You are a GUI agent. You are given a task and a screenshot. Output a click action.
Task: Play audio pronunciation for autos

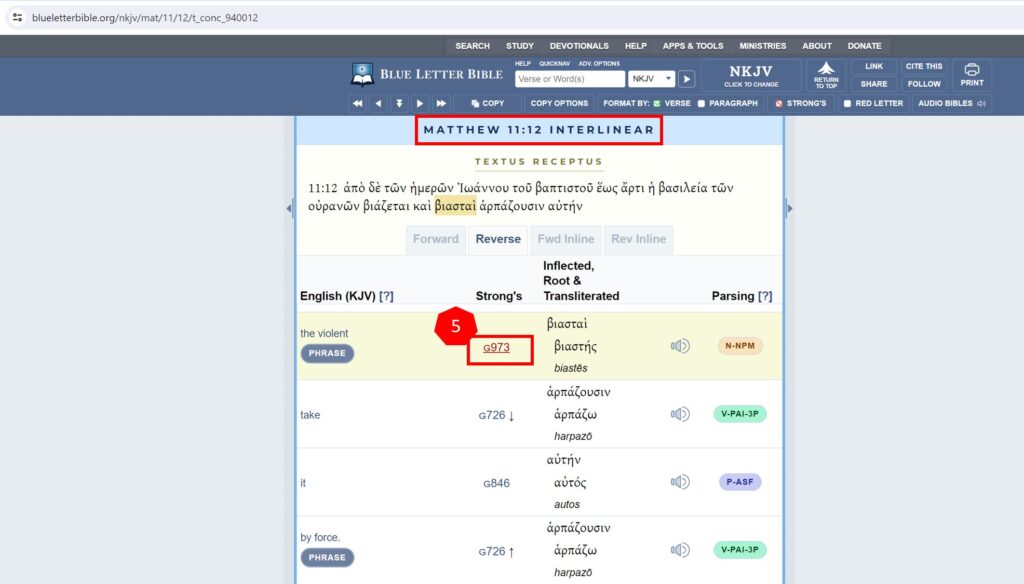click(x=680, y=482)
